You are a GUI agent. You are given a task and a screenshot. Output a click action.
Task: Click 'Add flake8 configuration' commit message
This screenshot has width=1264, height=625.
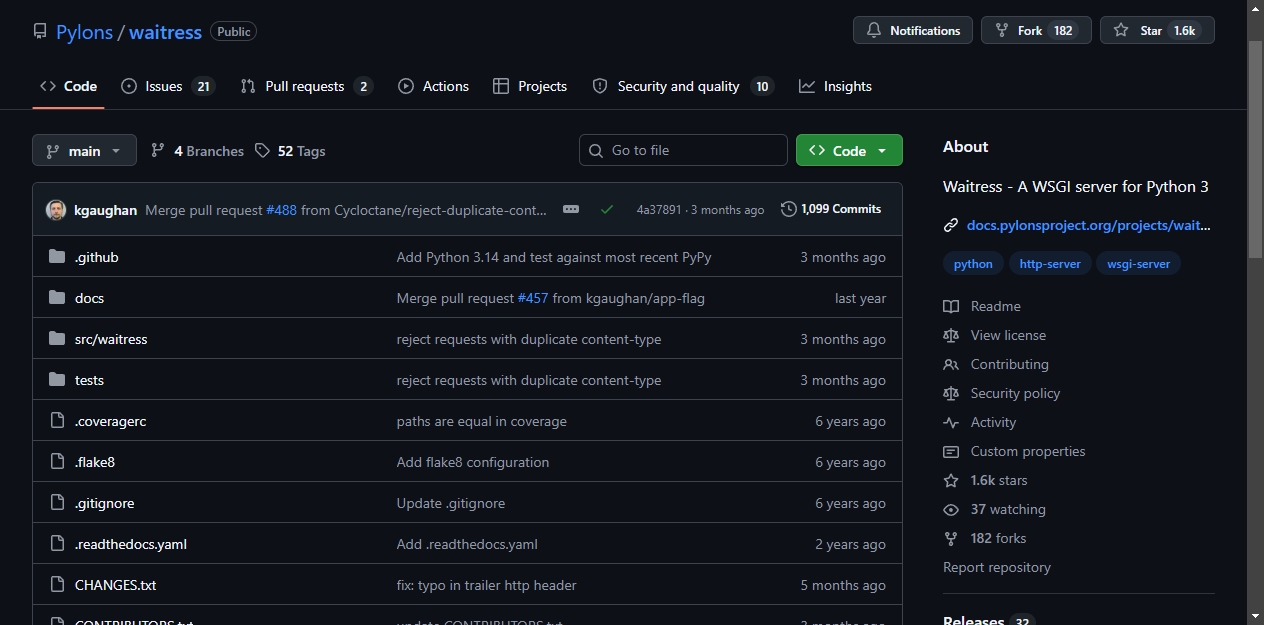pyautogui.click(x=473, y=462)
